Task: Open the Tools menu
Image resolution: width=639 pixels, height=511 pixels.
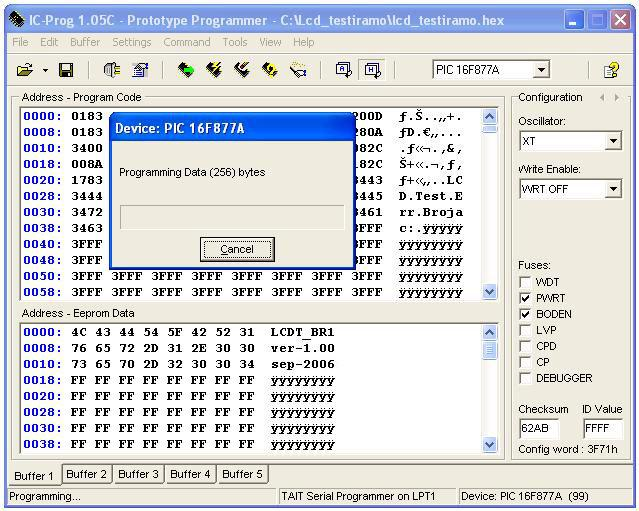Action: pyautogui.click(x=235, y=42)
